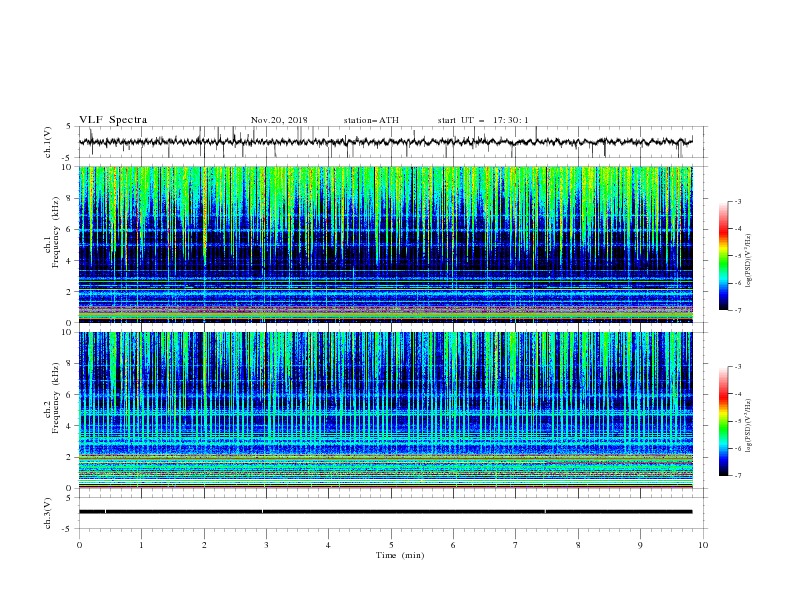Click time axis tick label "6"

pyautogui.click(x=453, y=545)
